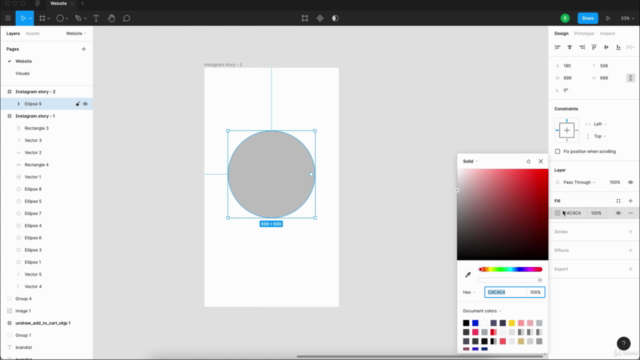
Task: Open horizontal constraint Left dropdown
Action: pos(600,124)
